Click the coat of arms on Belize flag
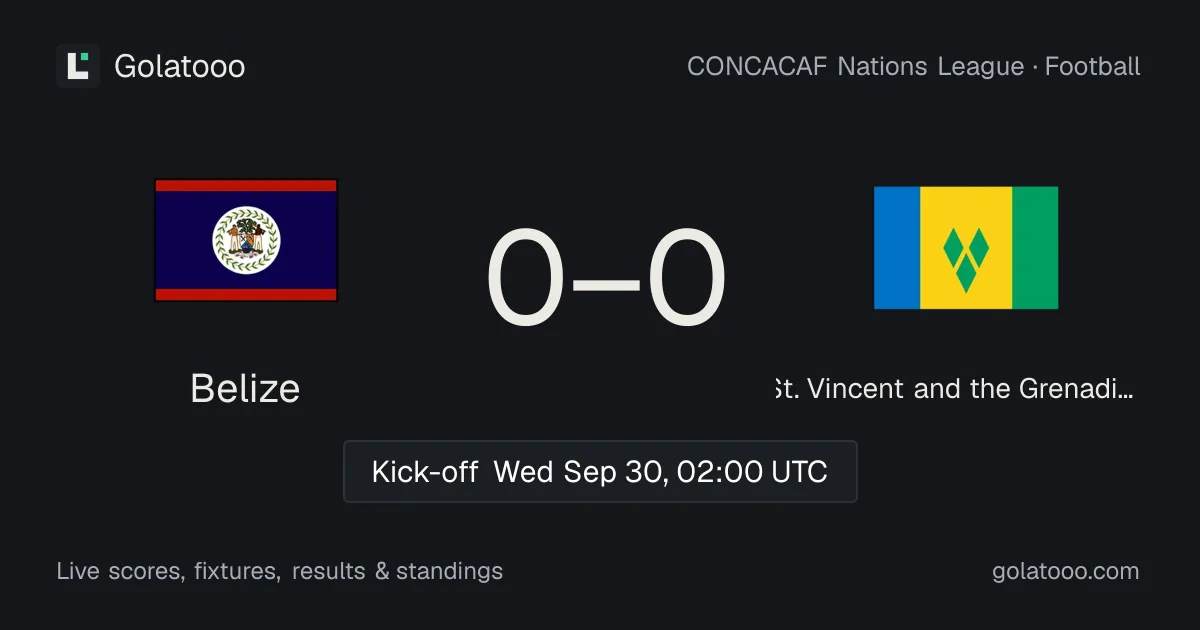1200x630 pixels. (x=246, y=240)
